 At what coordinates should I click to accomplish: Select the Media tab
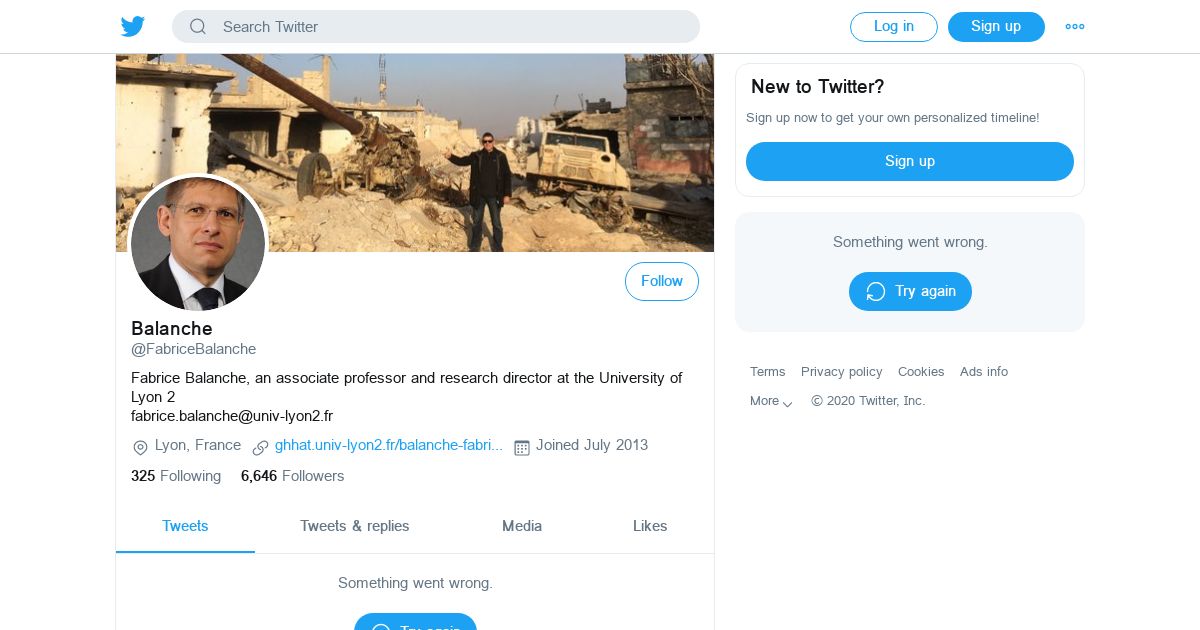tap(522, 526)
